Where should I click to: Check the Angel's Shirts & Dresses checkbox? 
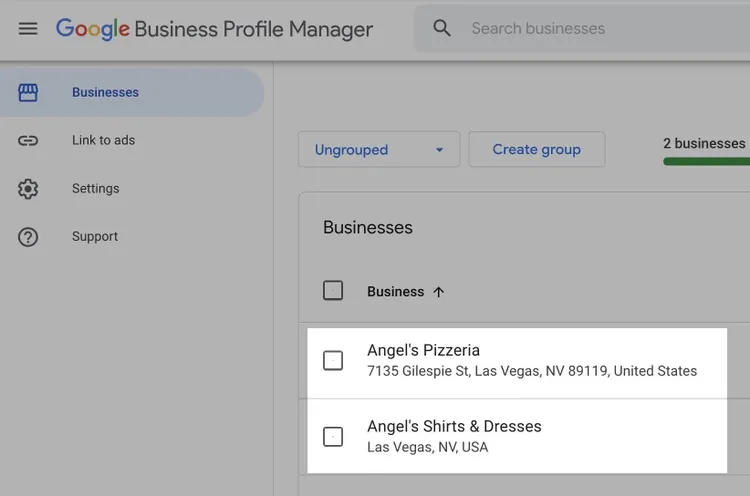[x=333, y=436]
